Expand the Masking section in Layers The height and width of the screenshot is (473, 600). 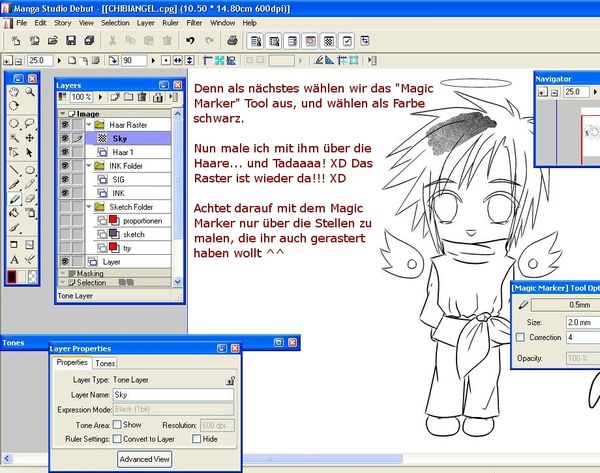[x=62, y=273]
